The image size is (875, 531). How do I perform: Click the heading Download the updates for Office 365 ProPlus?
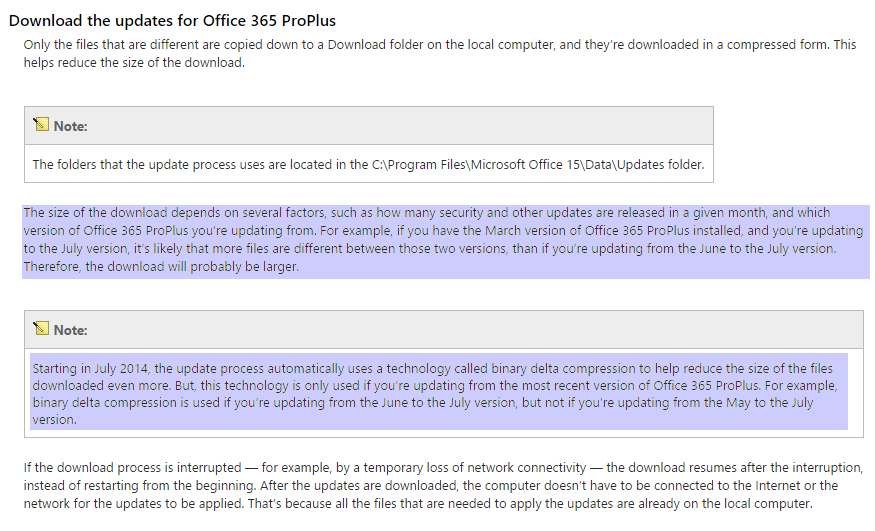click(x=172, y=21)
